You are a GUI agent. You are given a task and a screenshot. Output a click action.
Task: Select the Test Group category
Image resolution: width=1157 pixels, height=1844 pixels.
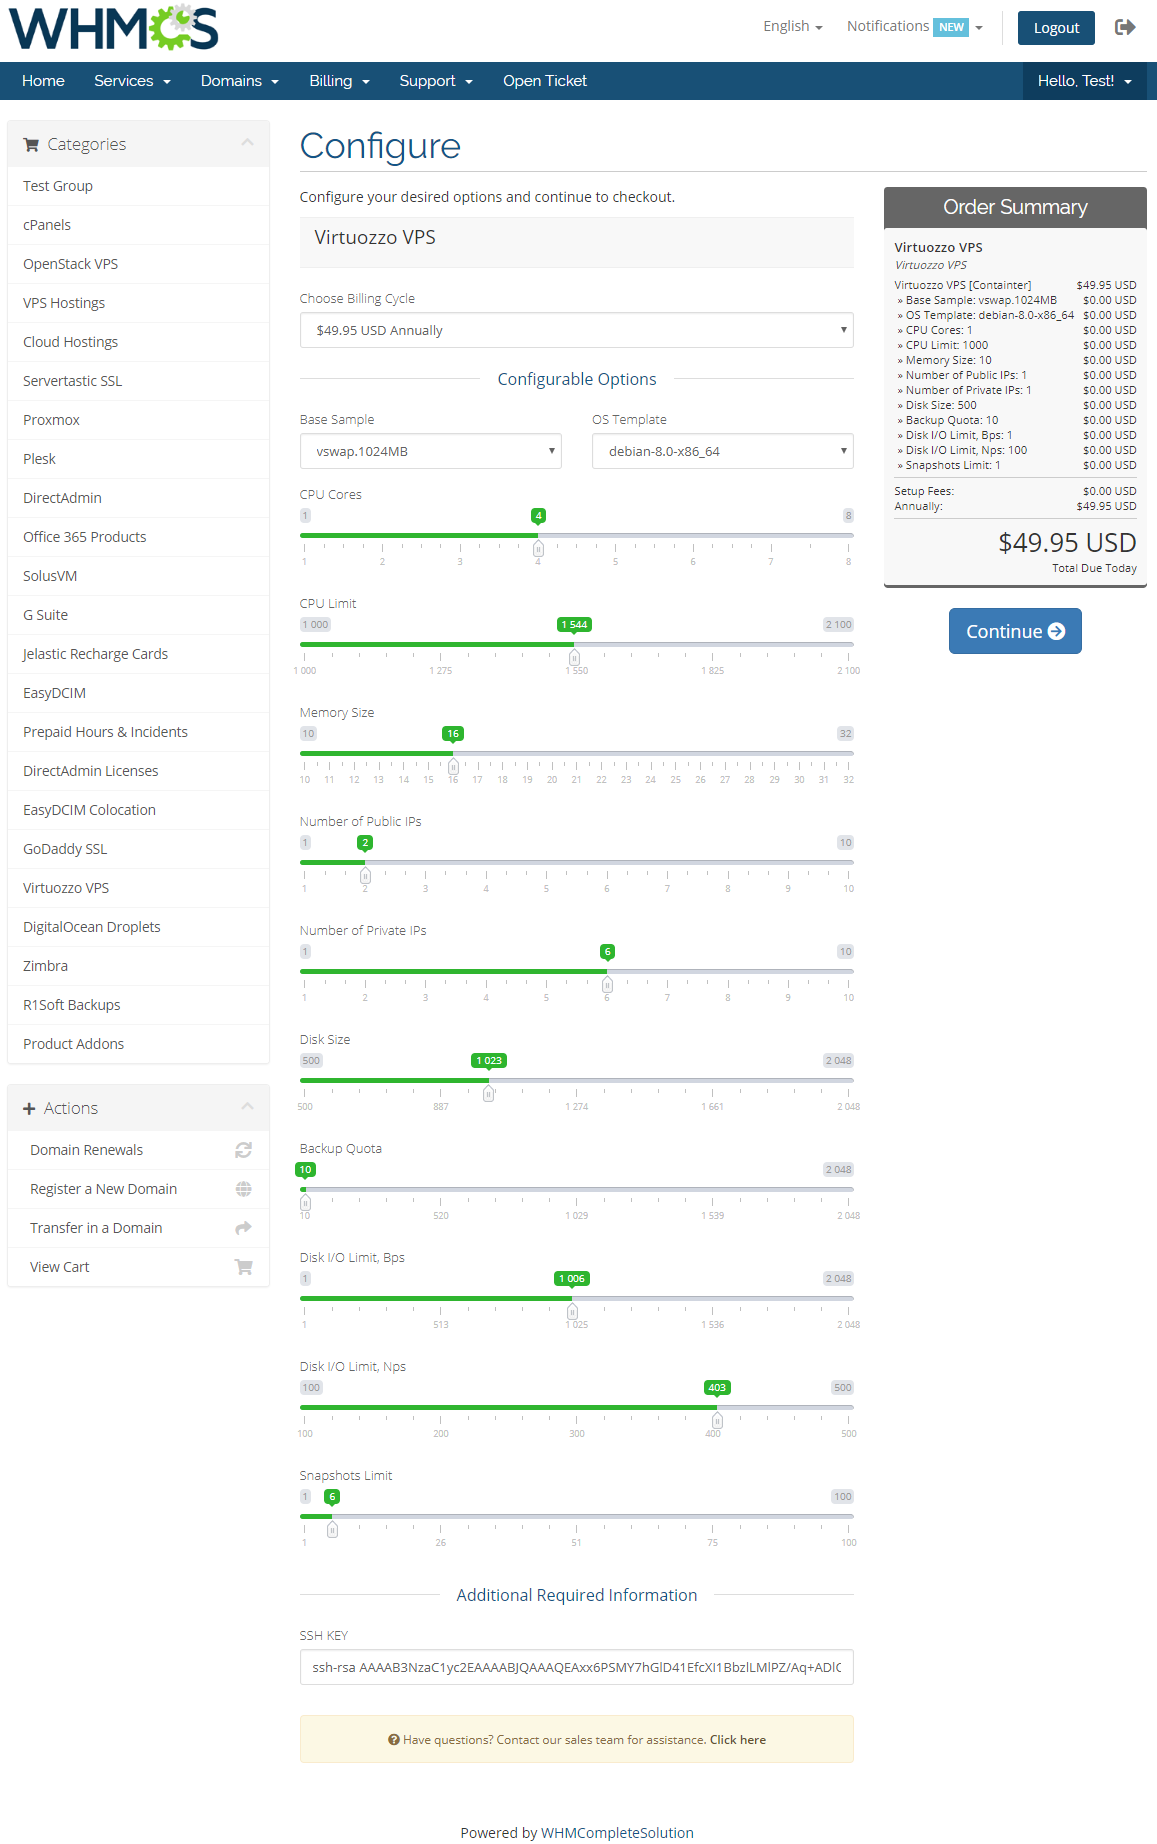pos(138,186)
